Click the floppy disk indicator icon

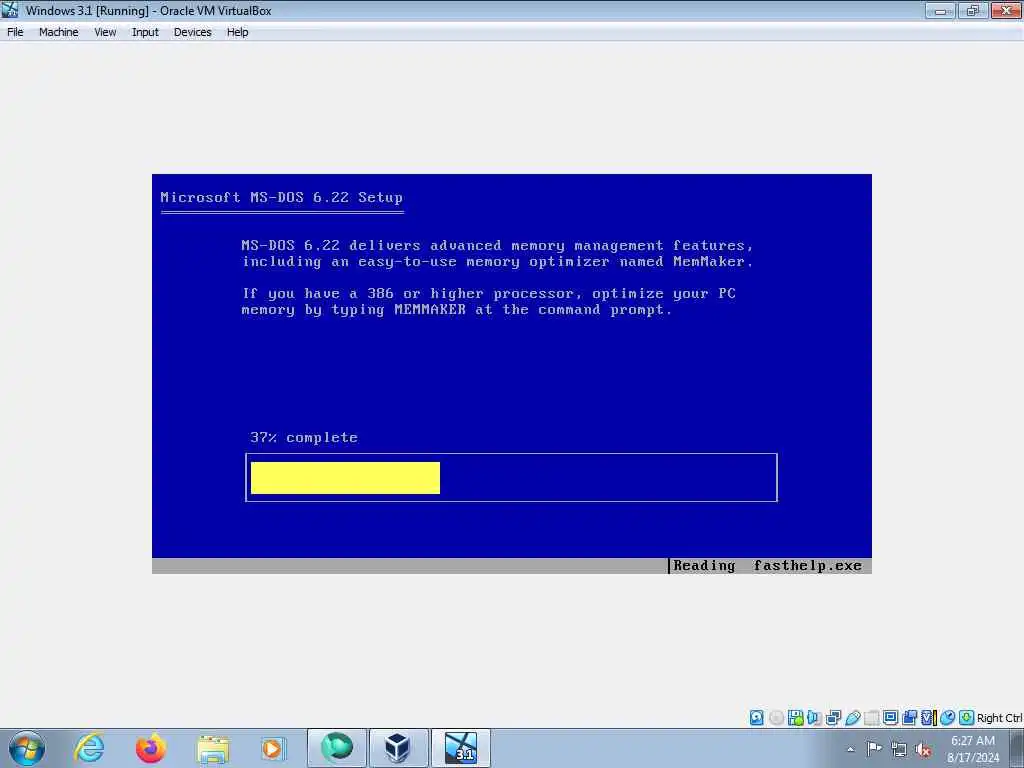click(x=795, y=718)
